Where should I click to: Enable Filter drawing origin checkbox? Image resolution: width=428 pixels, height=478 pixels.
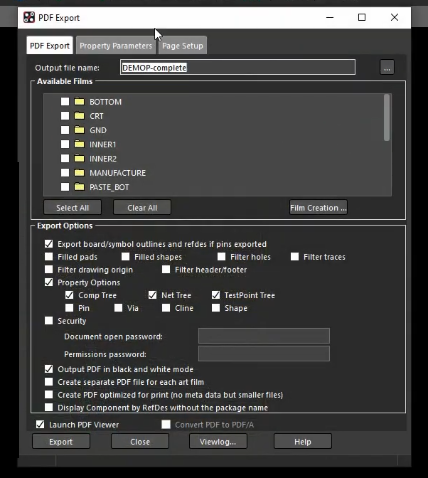(x=49, y=269)
